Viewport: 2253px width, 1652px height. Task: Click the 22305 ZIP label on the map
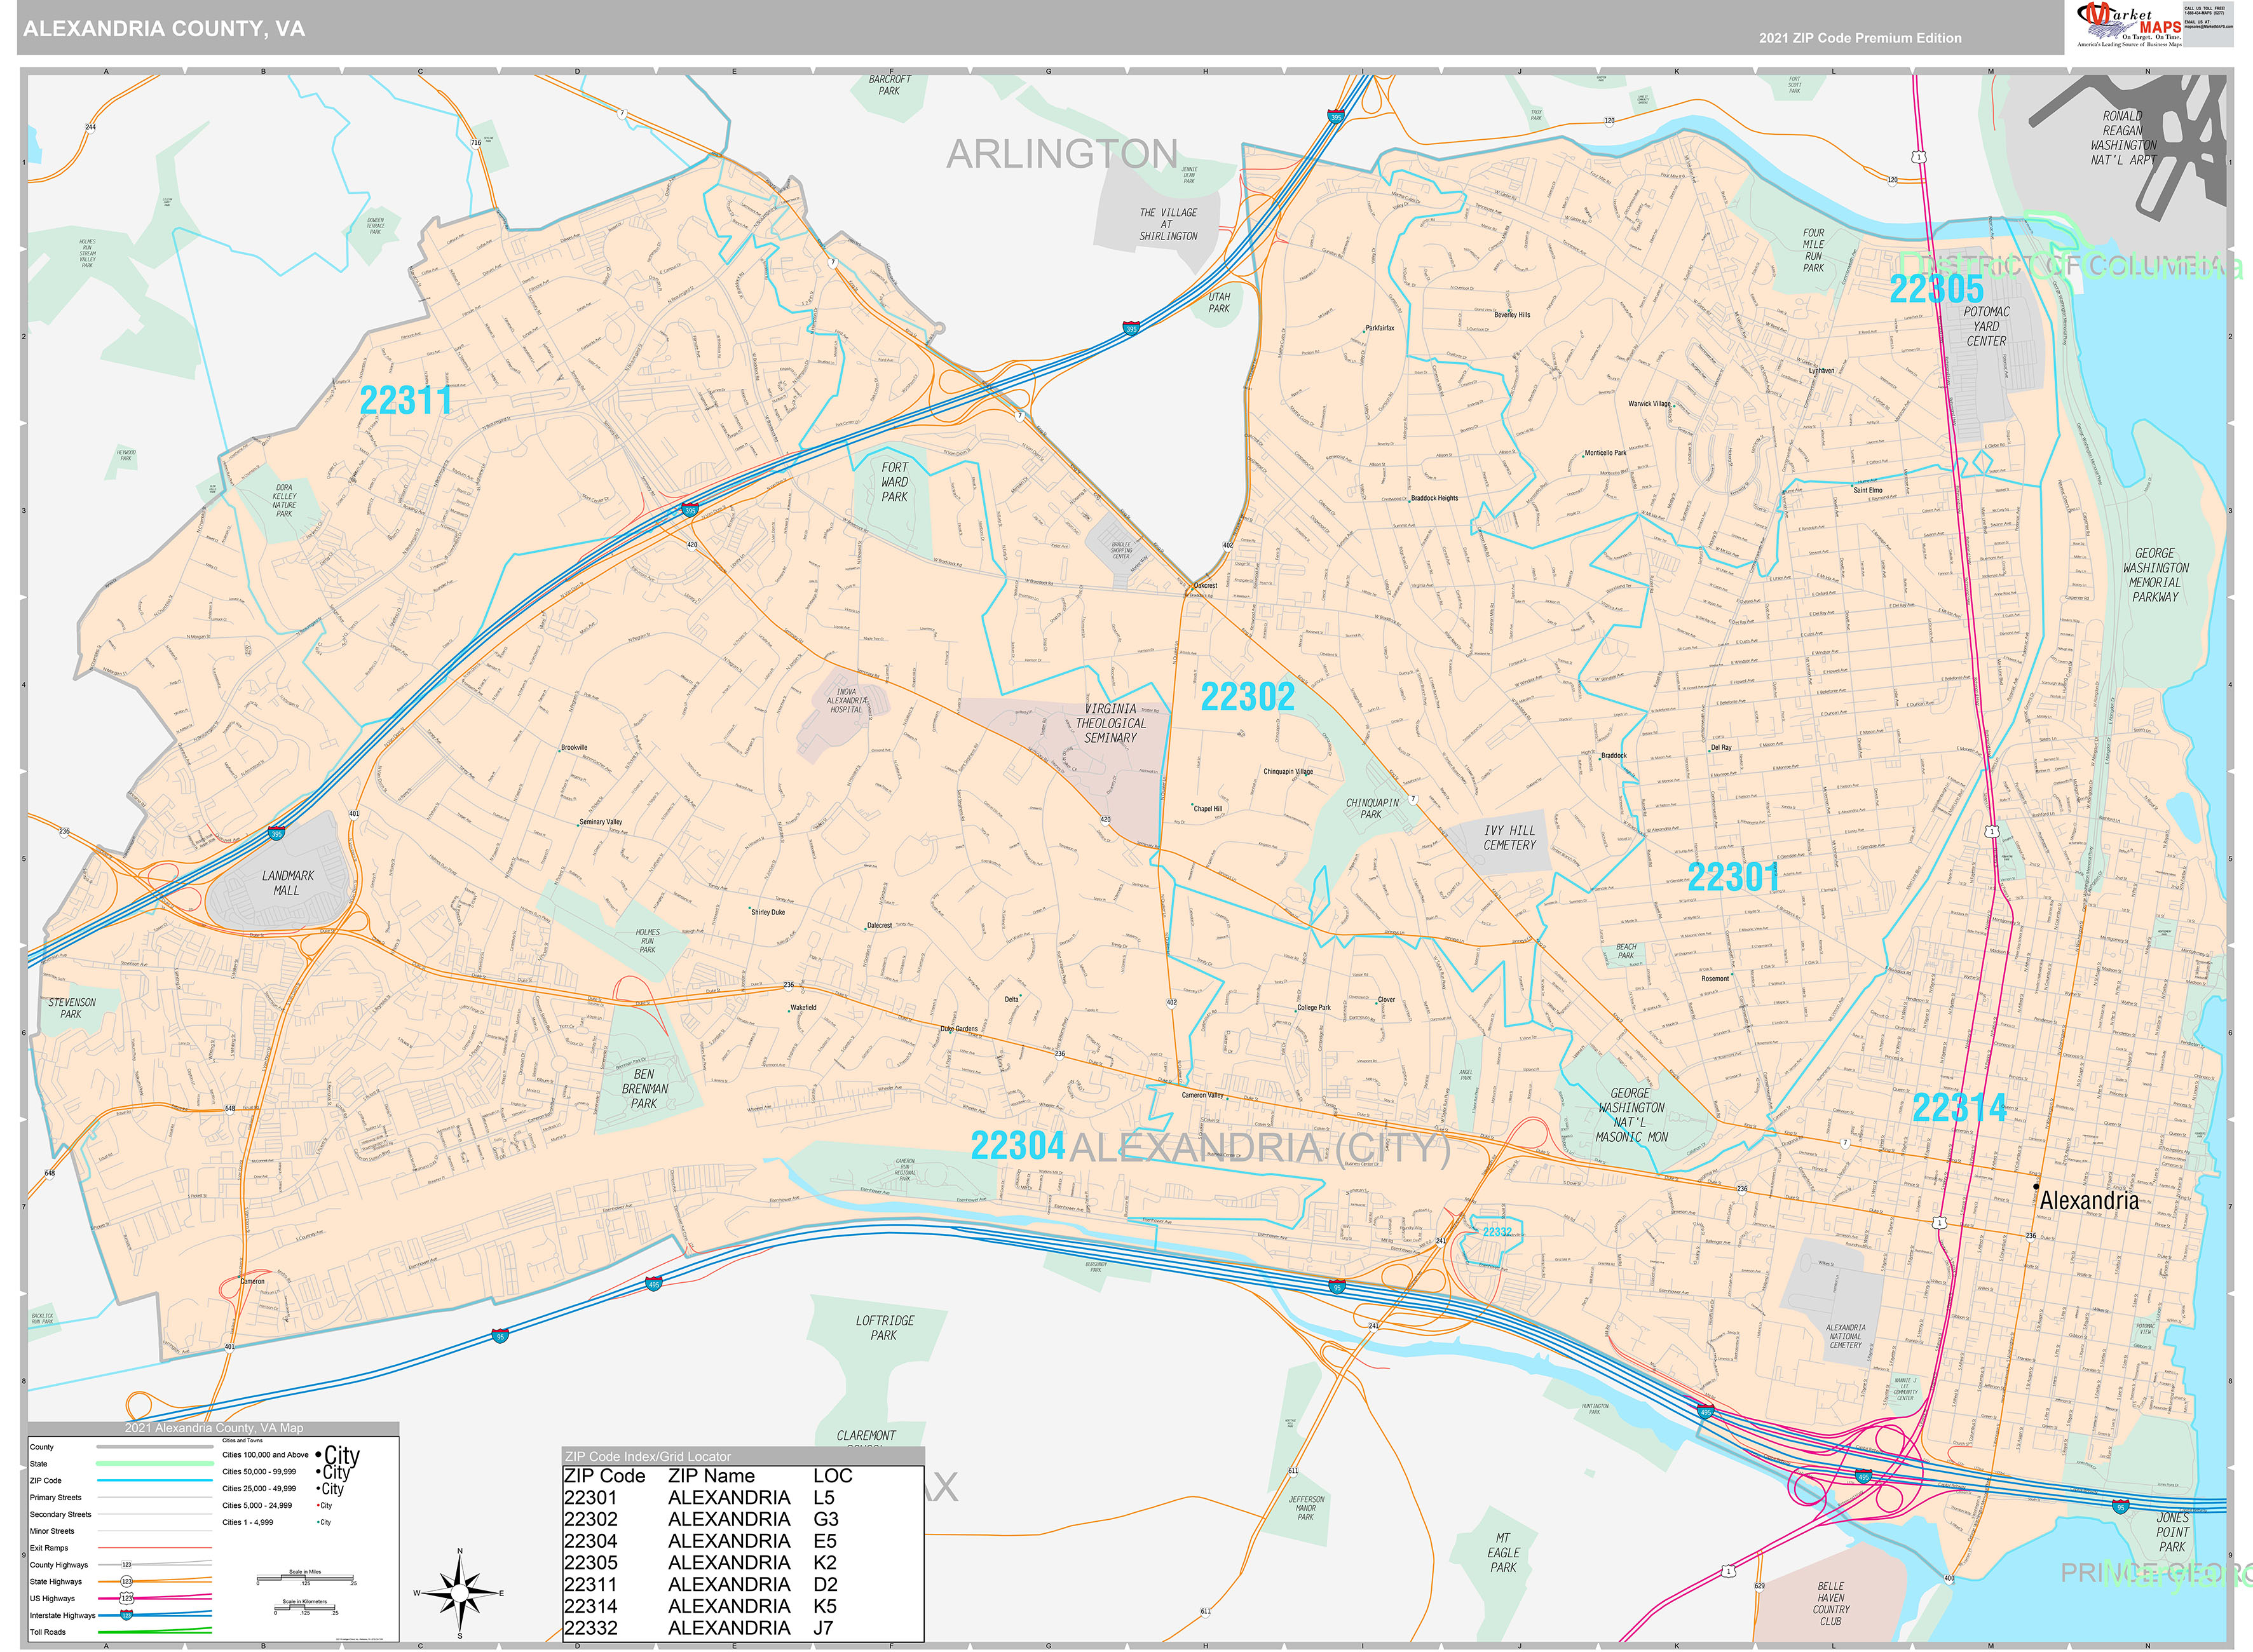coord(1936,289)
